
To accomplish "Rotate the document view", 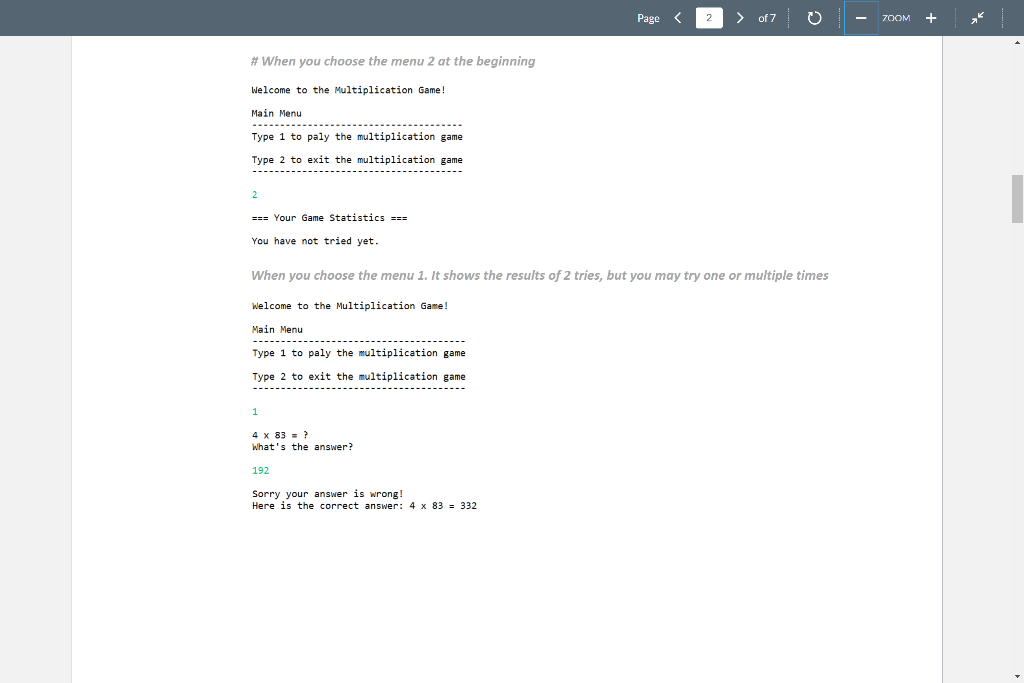I will (x=814, y=18).
